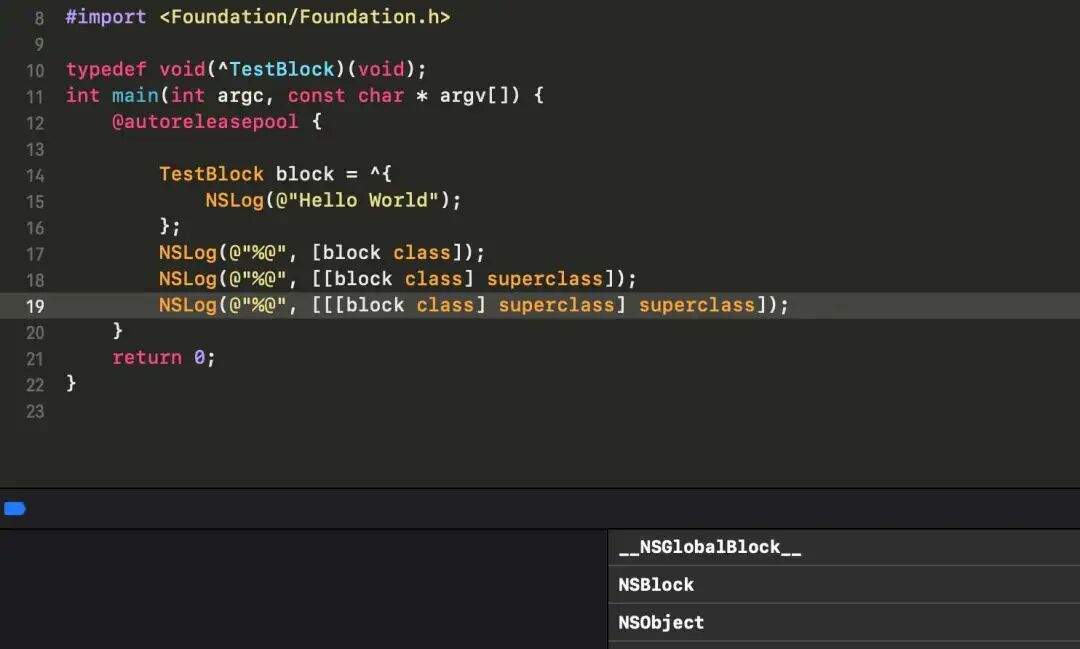Click the argv[] parameter text
Viewport: 1080px width, 649px height.
point(479,95)
